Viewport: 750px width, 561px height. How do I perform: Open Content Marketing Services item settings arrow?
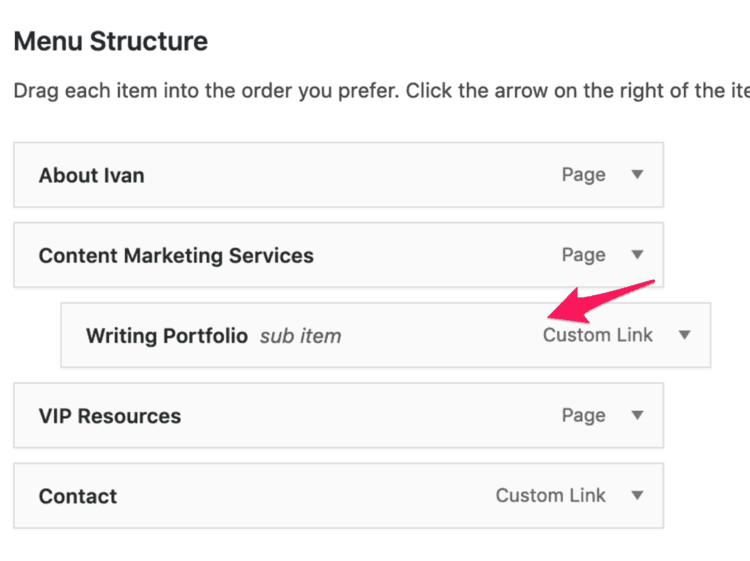[x=637, y=255]
